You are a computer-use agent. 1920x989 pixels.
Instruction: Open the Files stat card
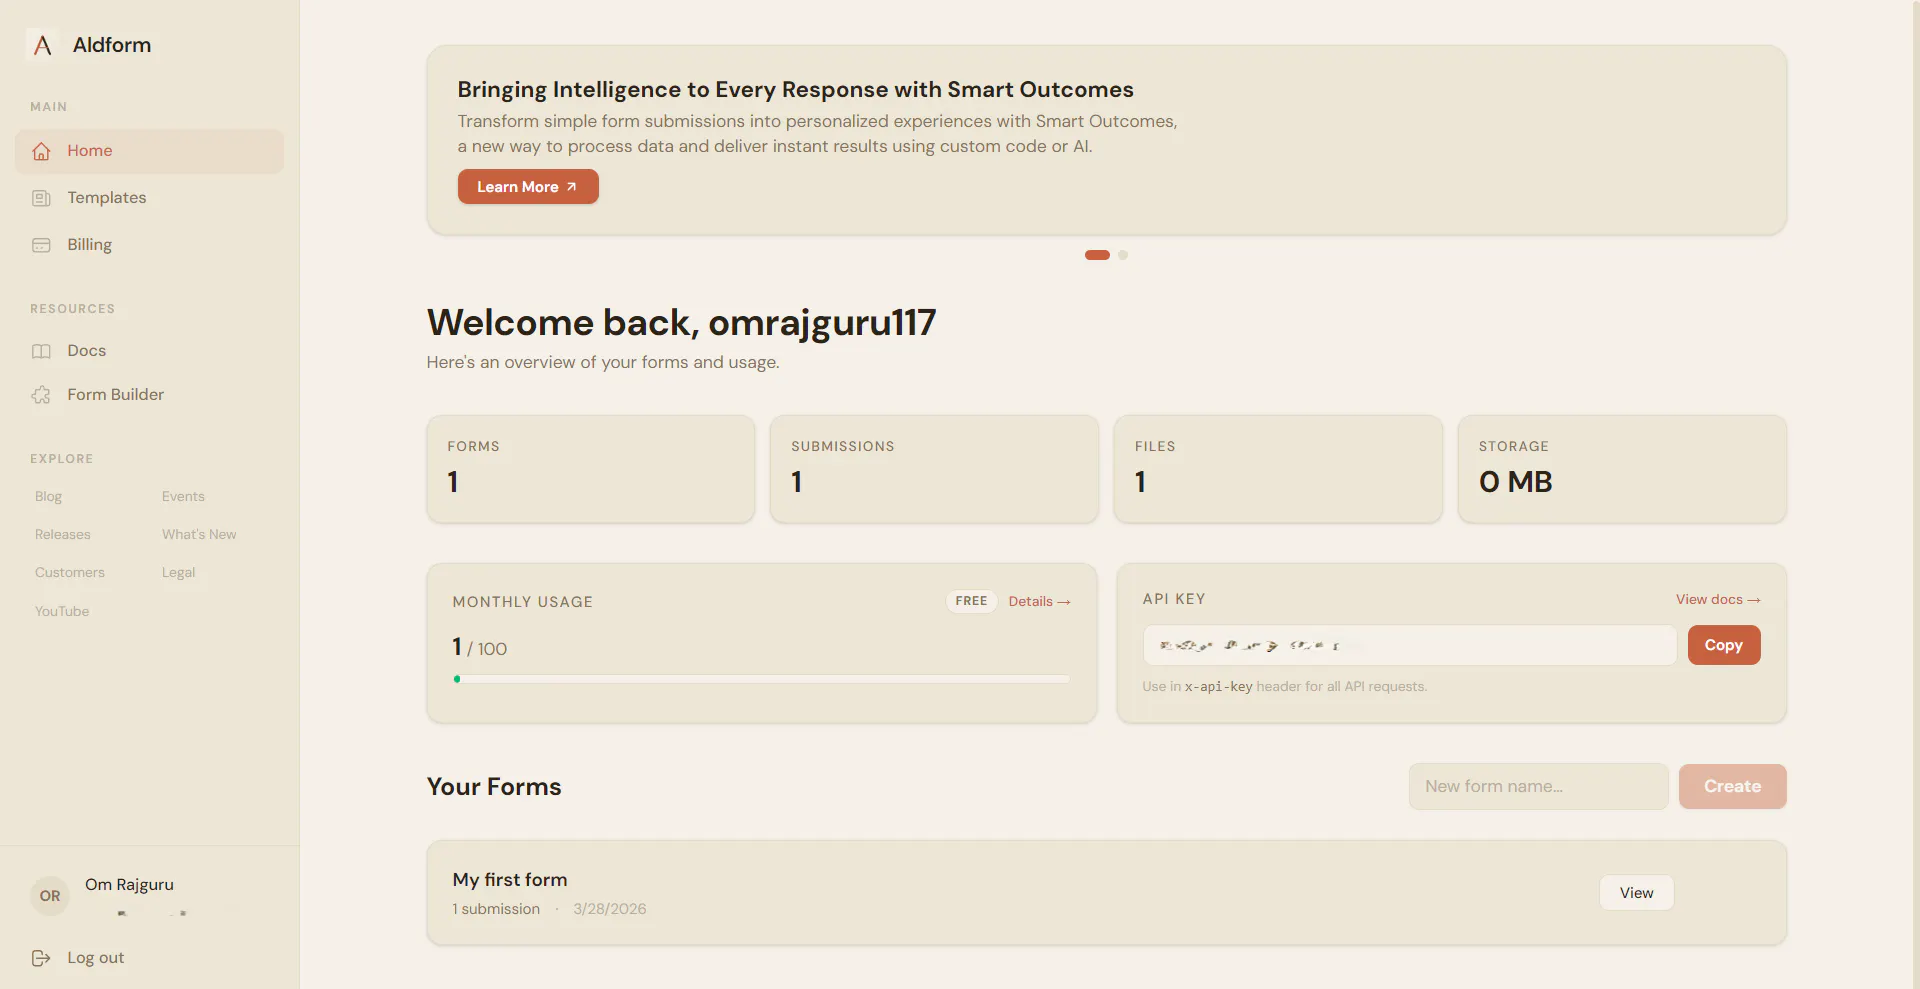1278,469
